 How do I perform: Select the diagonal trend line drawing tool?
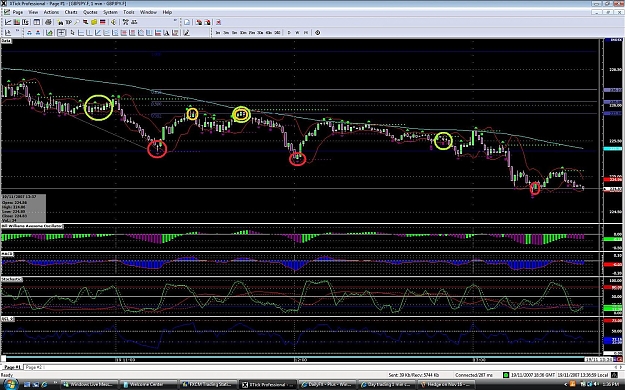click(x=98, y=33)
